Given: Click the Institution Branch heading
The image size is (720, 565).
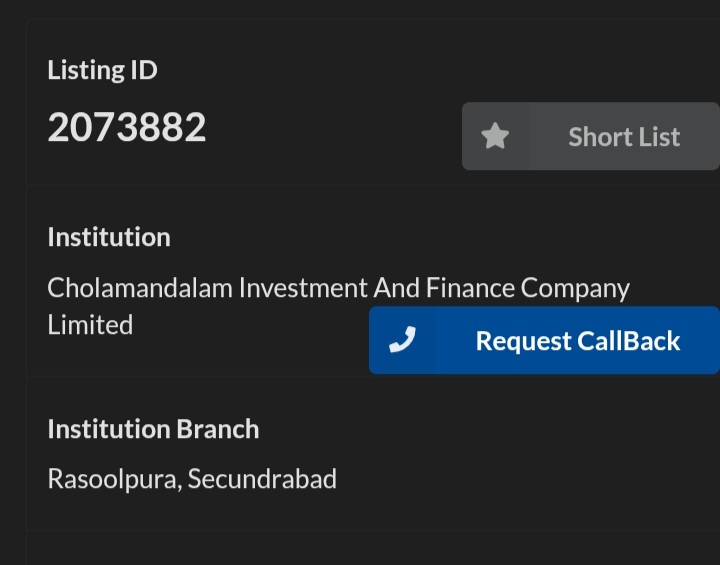Looking at the screenshot, I should [x=153, y=429].
